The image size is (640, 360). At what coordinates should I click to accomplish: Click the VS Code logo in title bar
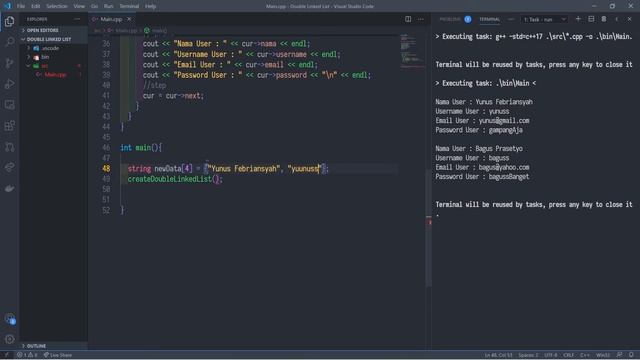tap(7, 6)
